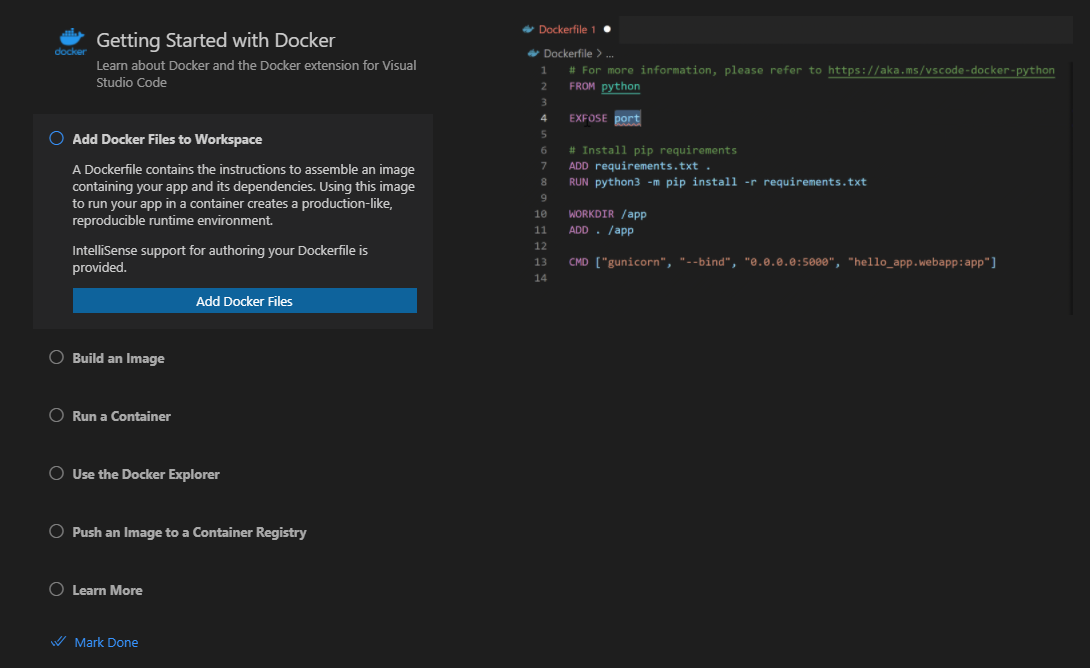This screenshot has width=1090, height=668.
Task: Click the breadcrumb Dockerfile whale icon
Action: (x=533, y=54)
